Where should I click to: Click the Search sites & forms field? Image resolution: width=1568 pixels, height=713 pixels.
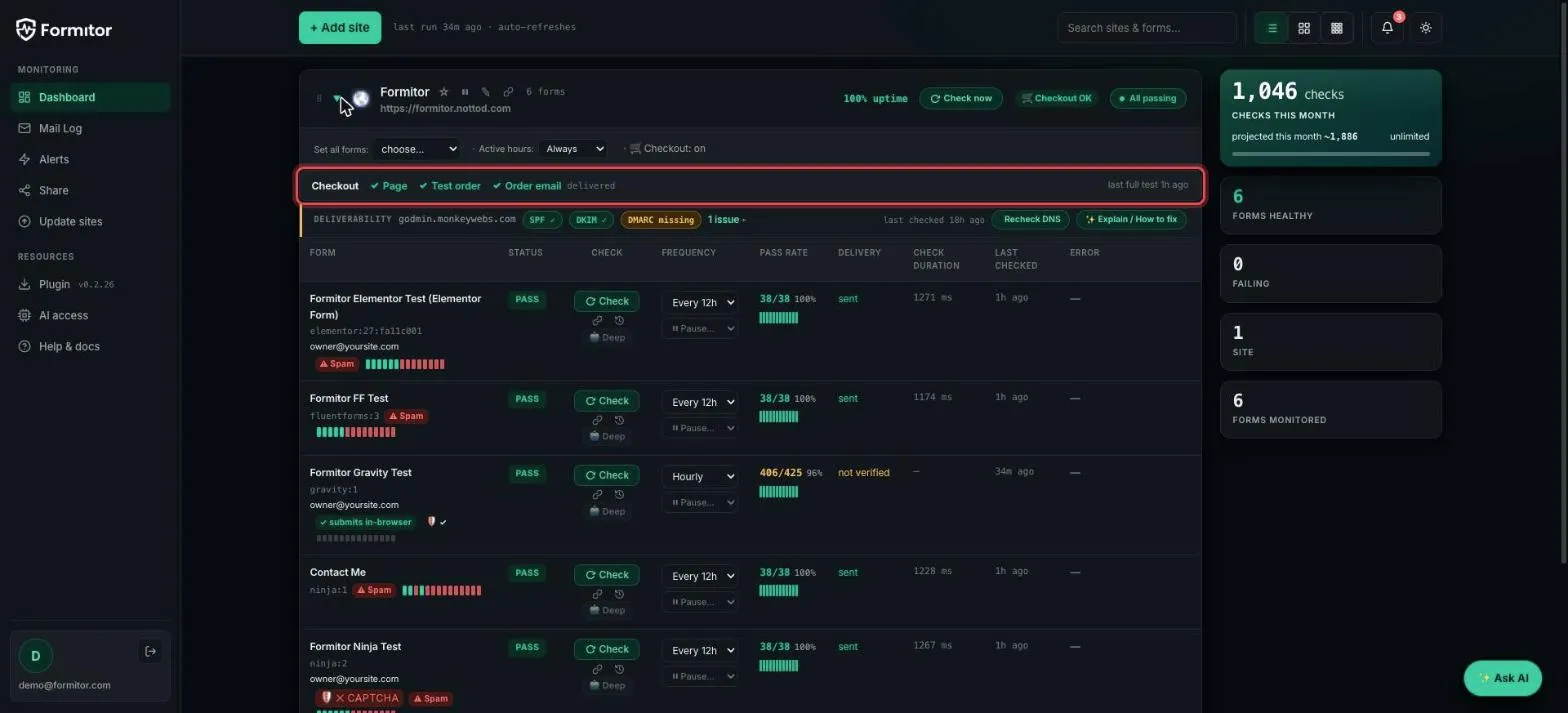pos(1147,28)
